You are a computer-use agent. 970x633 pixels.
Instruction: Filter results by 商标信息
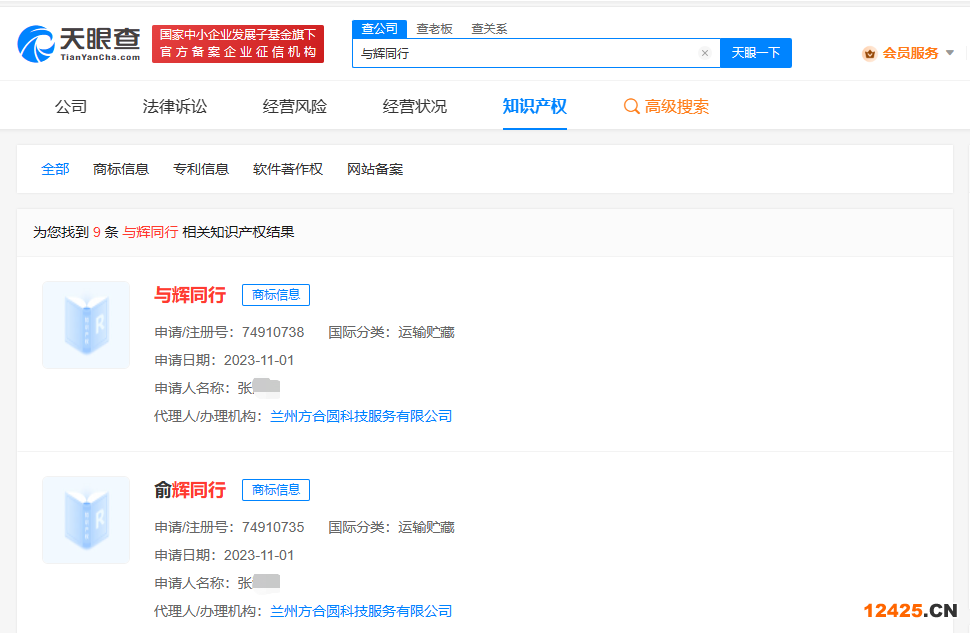tap(121, 169)
